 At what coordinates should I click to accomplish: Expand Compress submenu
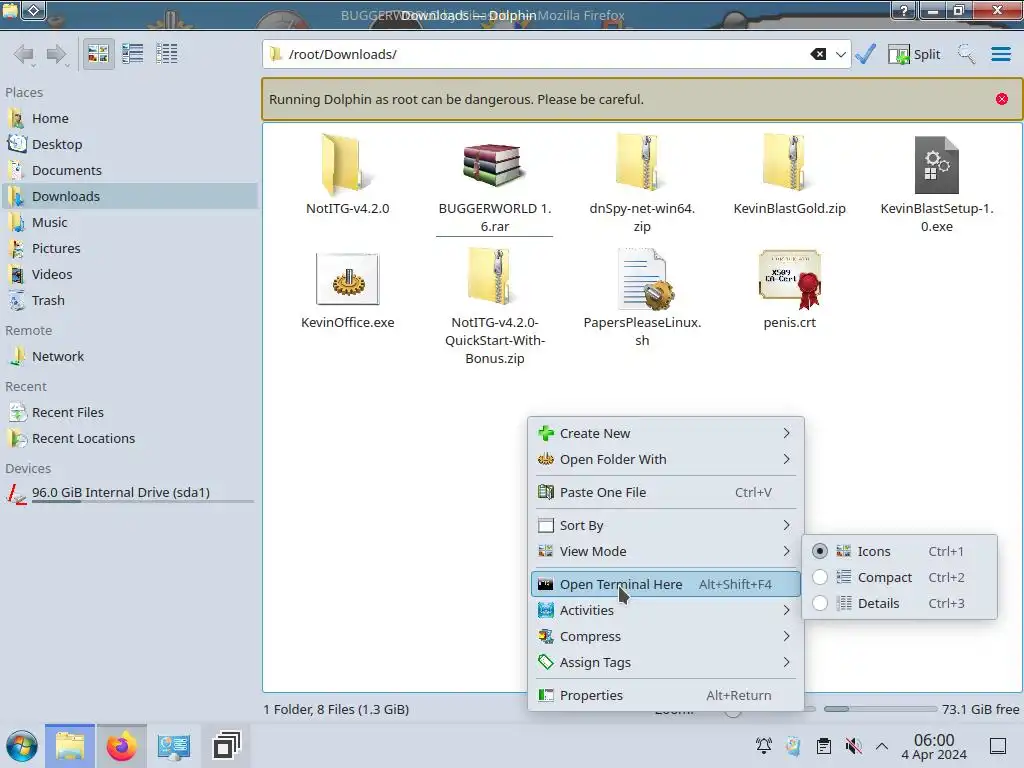coord(665,637)
